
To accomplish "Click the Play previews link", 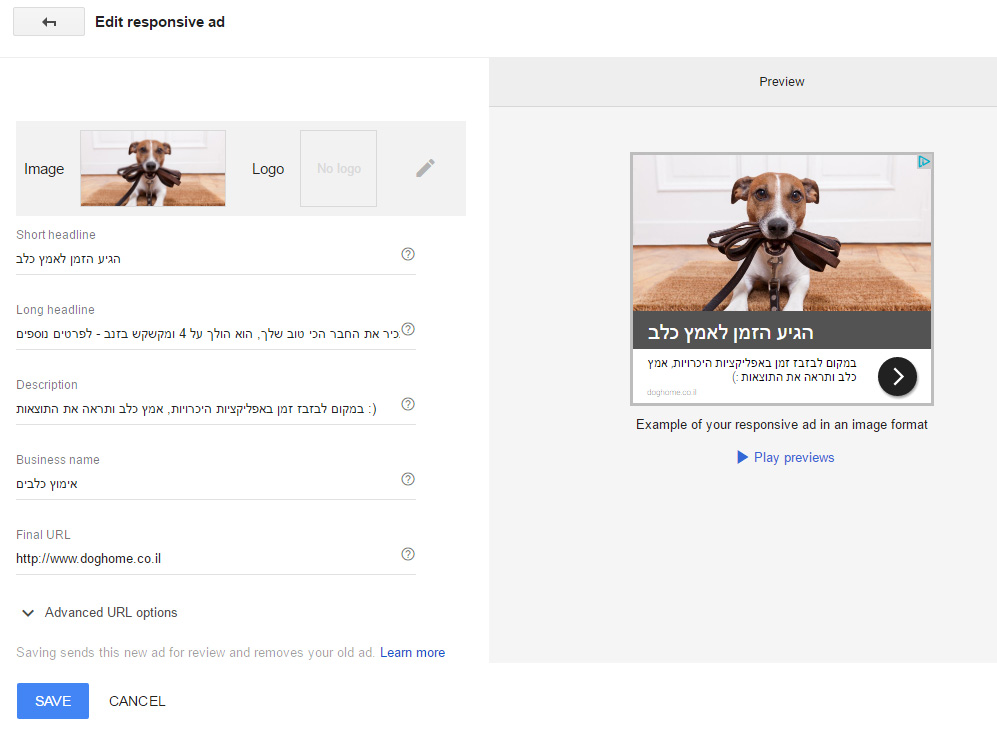I will pos(785,457).
